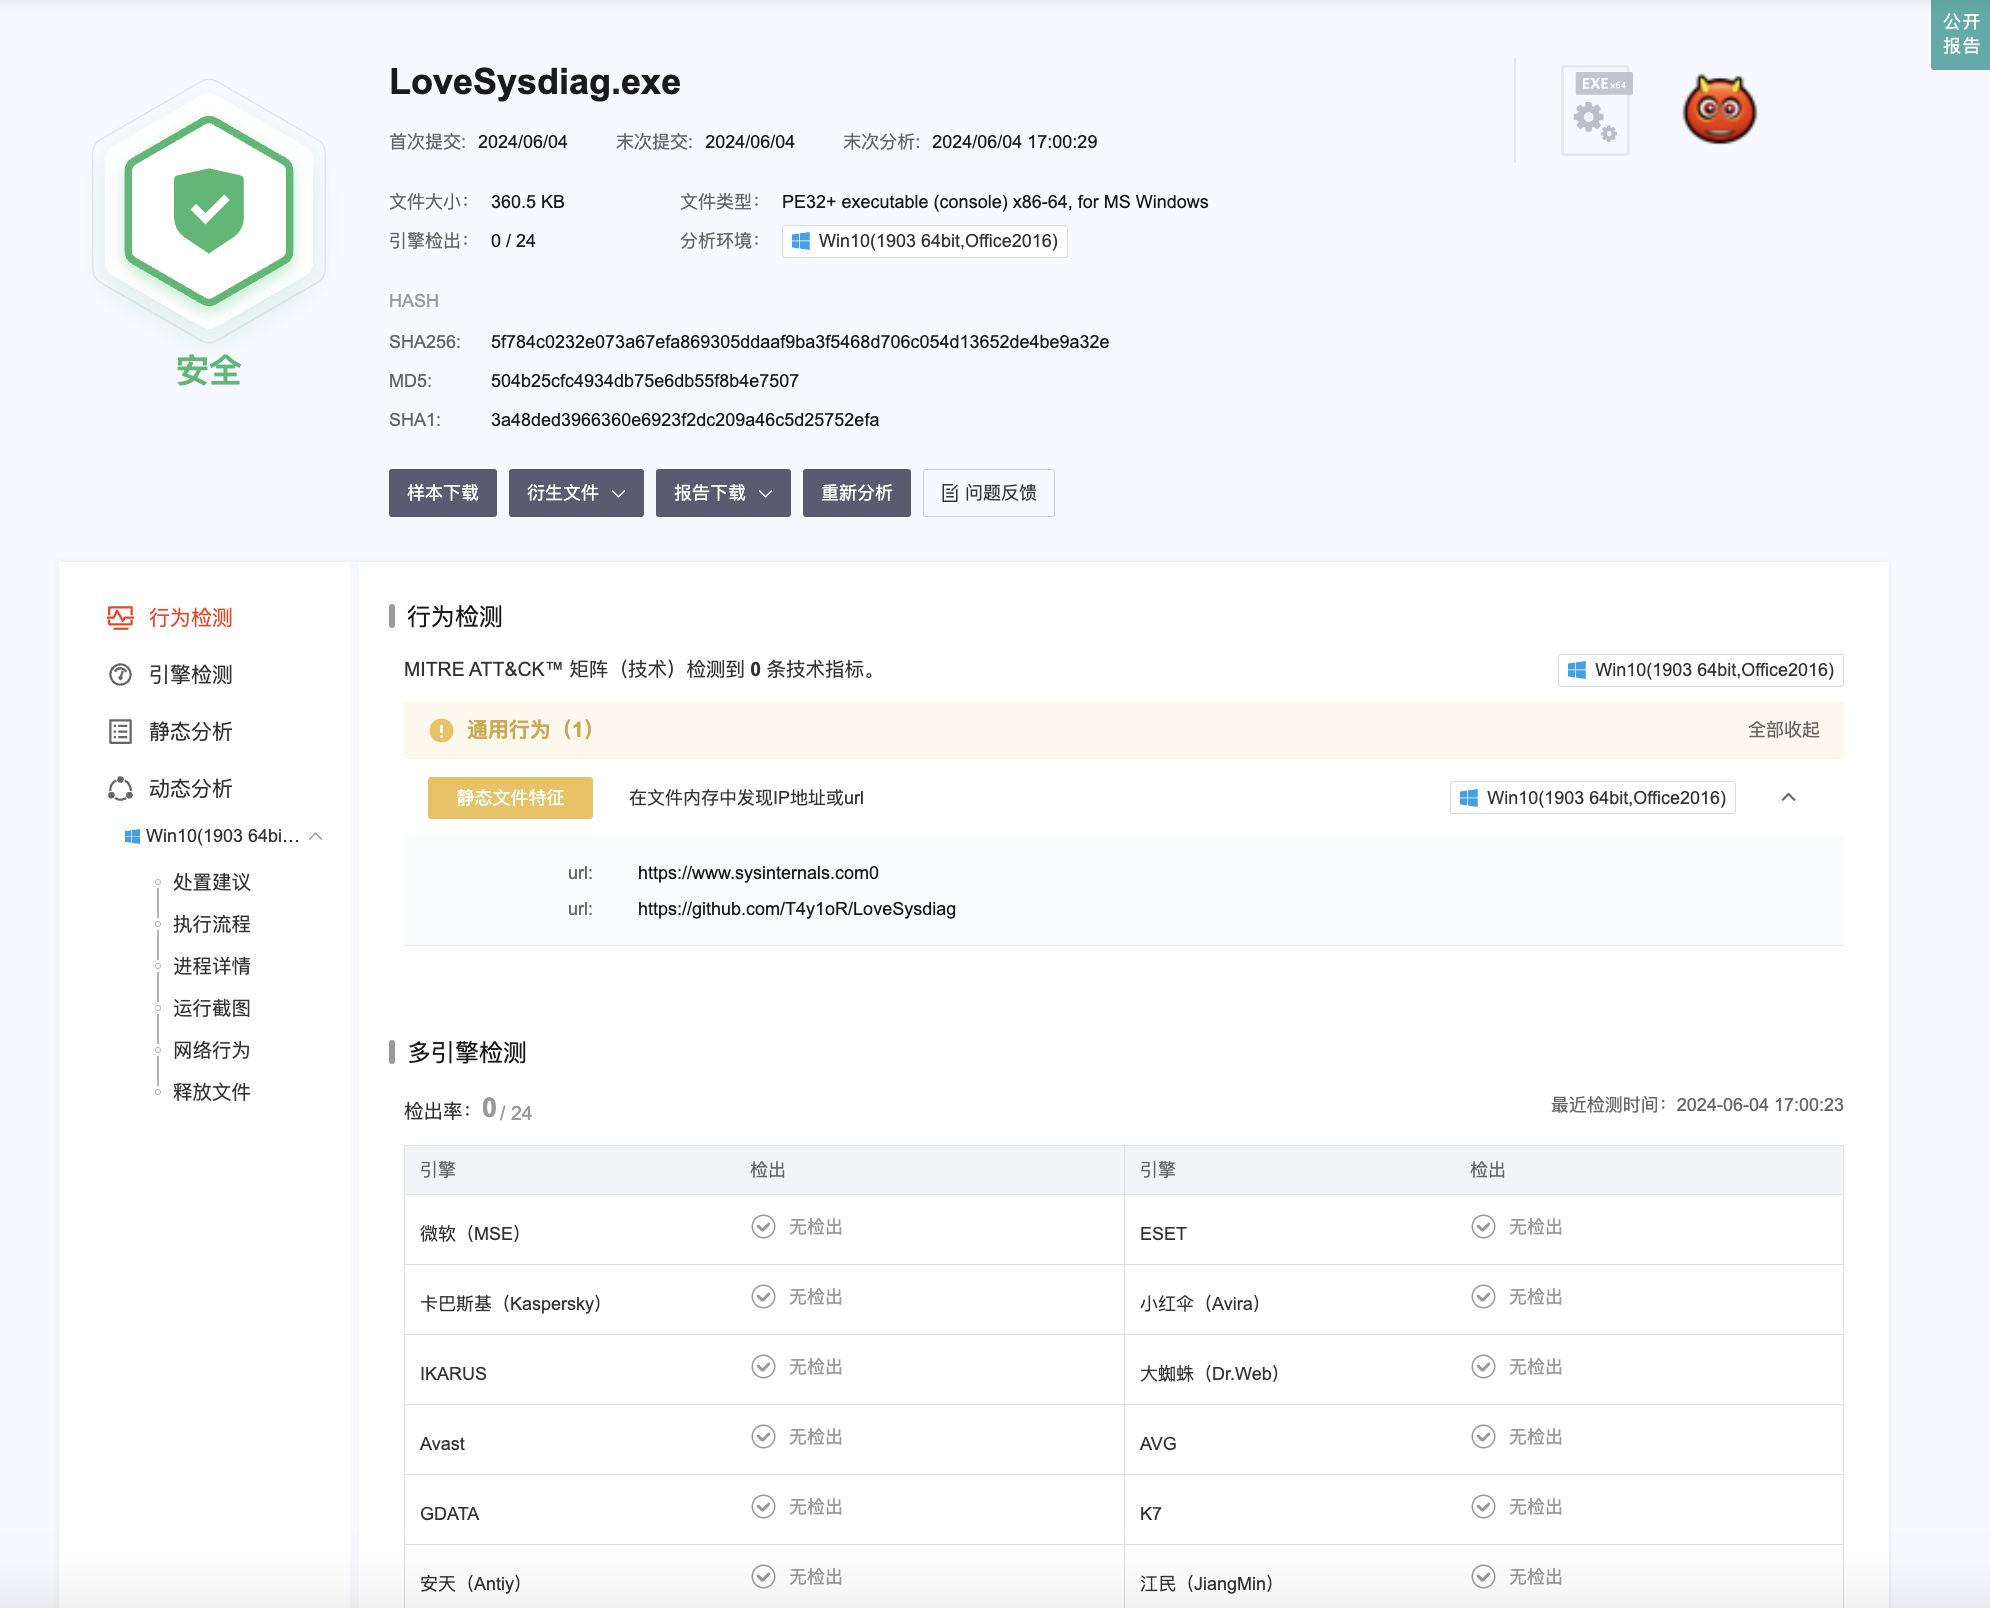The height and width of the screenshot is (1608, 1990).
Task: Click 全部收起 to collapse all behaviors
Action: pos(1783,730)
